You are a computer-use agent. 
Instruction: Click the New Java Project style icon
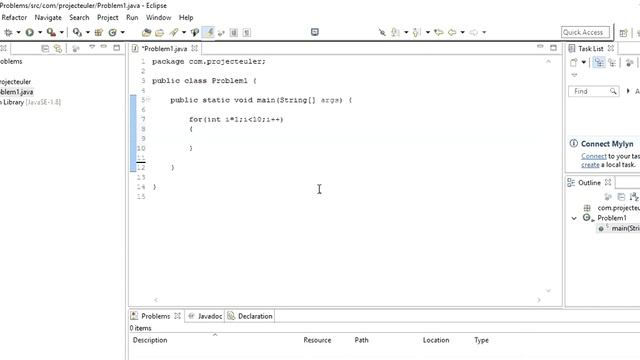(x=77, y=32)
